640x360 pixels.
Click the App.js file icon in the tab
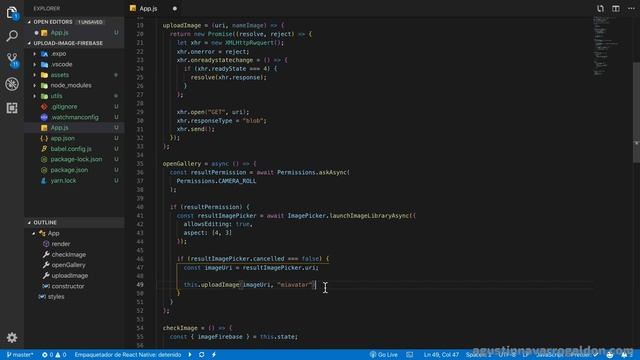click(x=133, y=9)
